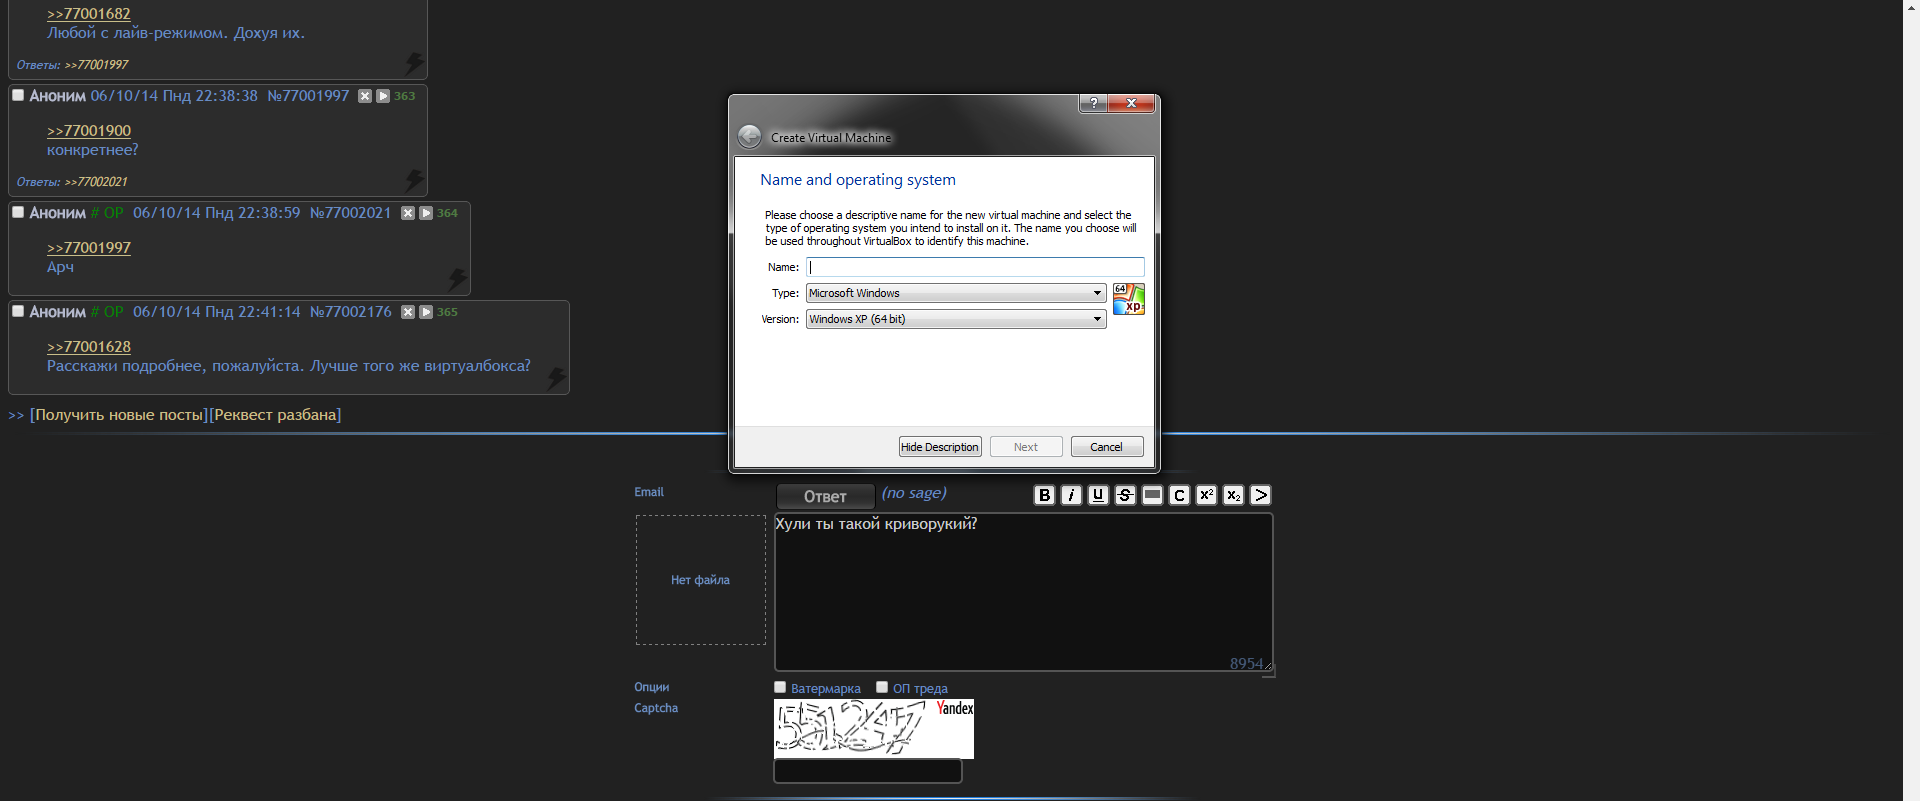Apply strikethrough formatting button
The image size is (1920, 801).
[1125, 495]
